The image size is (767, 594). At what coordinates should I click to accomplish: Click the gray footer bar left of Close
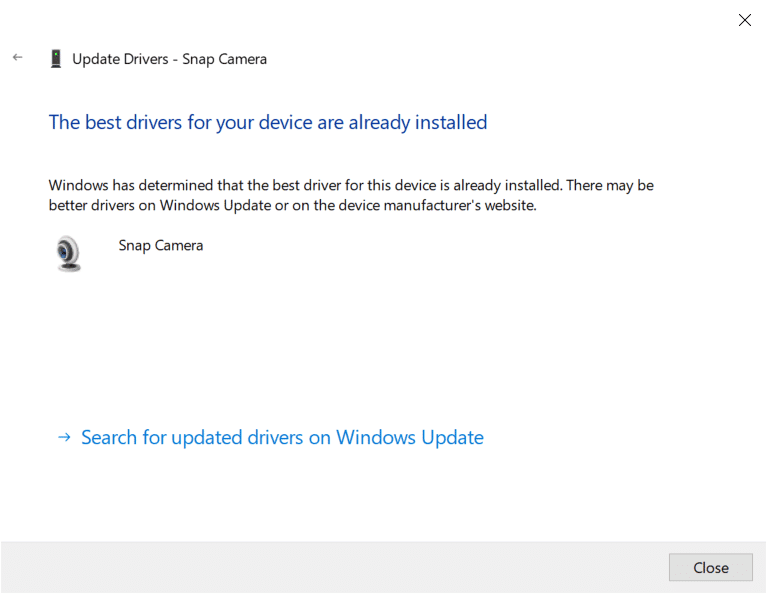point(330,567)
